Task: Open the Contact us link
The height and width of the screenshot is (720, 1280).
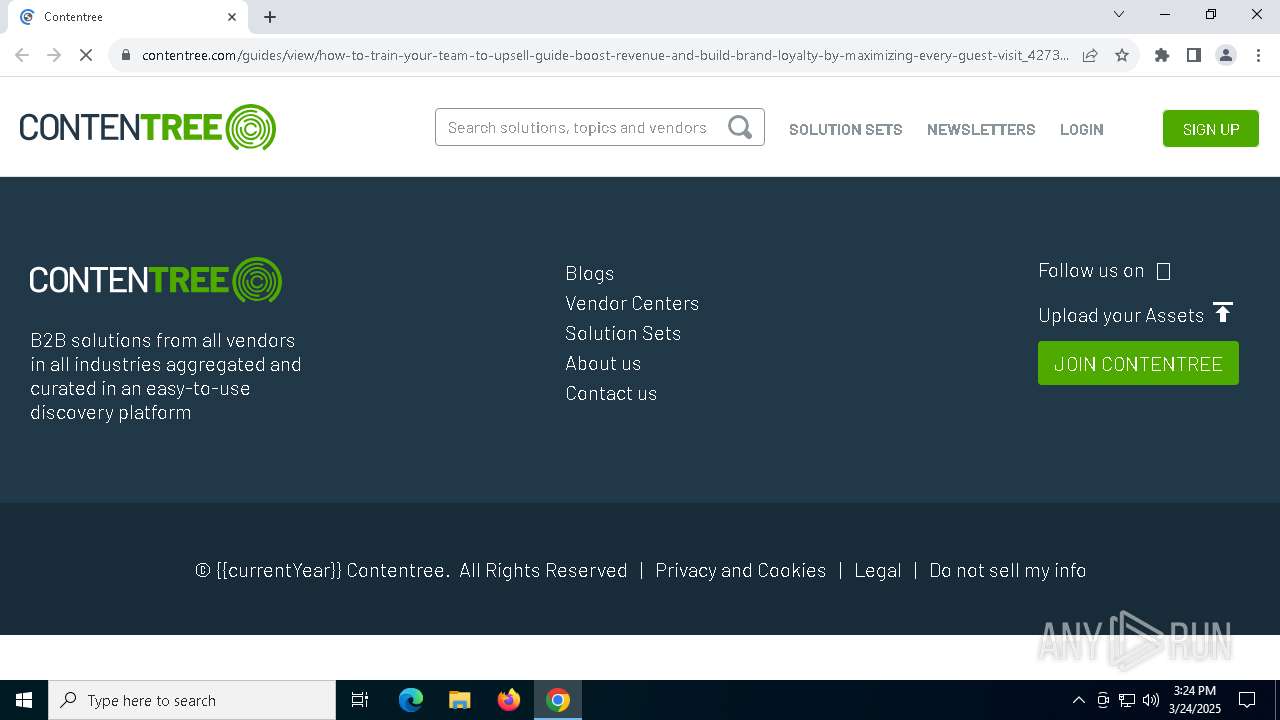Action: [x=611, y=393]
